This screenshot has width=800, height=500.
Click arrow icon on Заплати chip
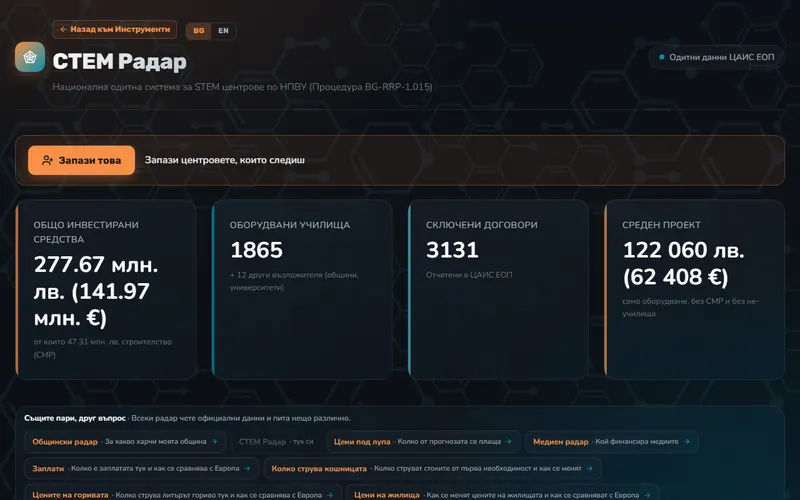point(247,468)
